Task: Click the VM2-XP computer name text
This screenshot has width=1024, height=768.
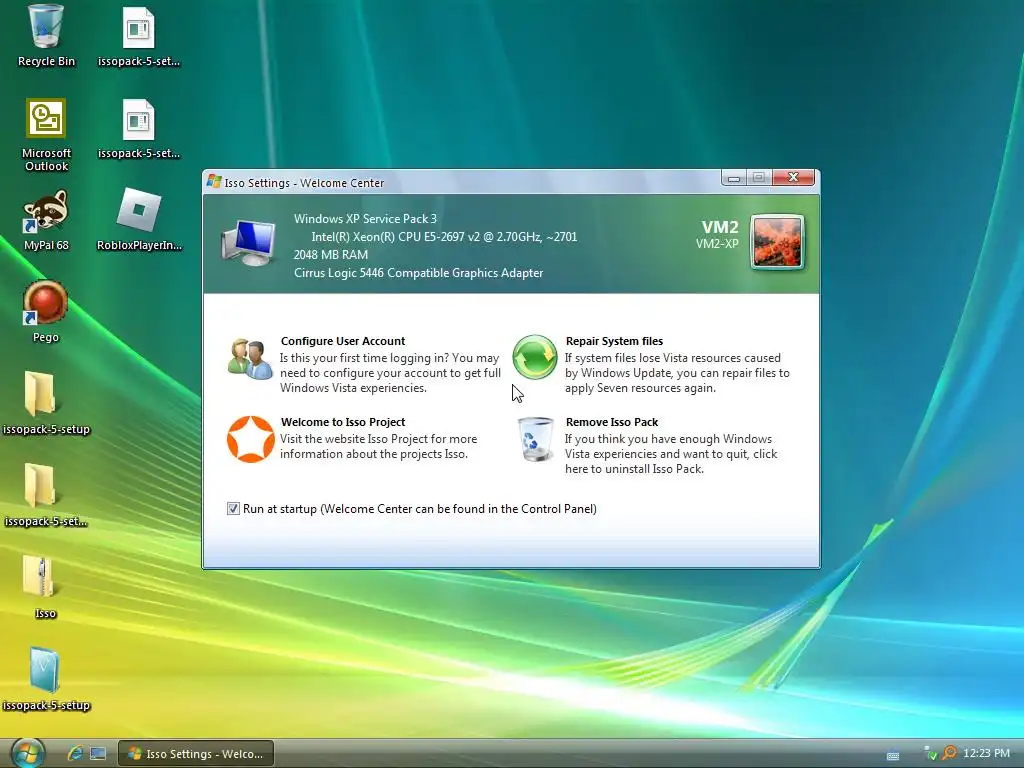Action: point(717,244)
